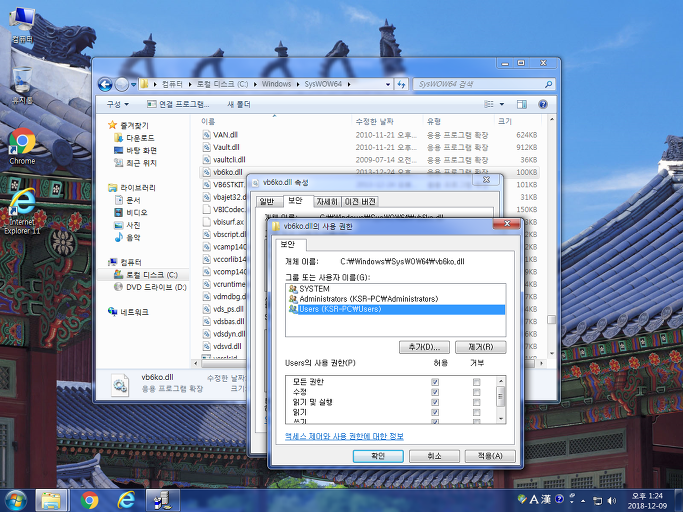Toggle Allow checkbox for 모든 권한
The height and width of the screenshot is (512, 683).
(x=435, y=382)
